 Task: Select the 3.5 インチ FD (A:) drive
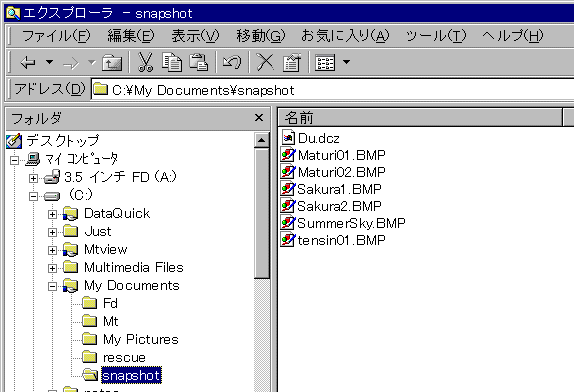[x=120, y=177]
